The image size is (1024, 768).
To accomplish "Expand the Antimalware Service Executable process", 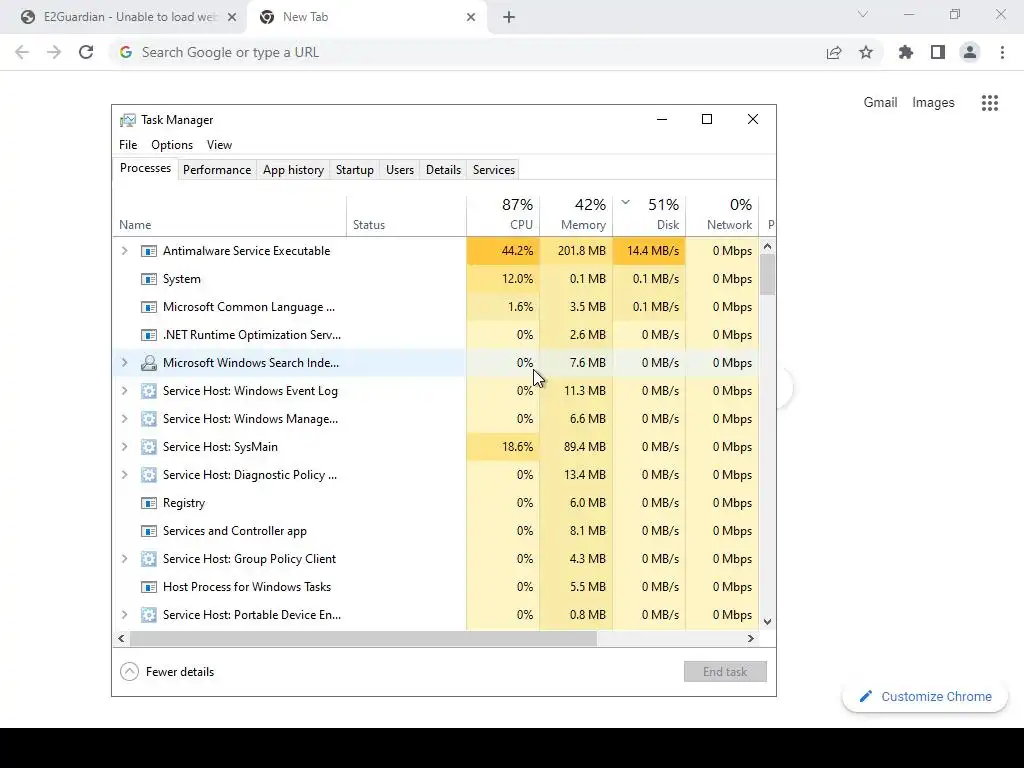I will (125, 251).
